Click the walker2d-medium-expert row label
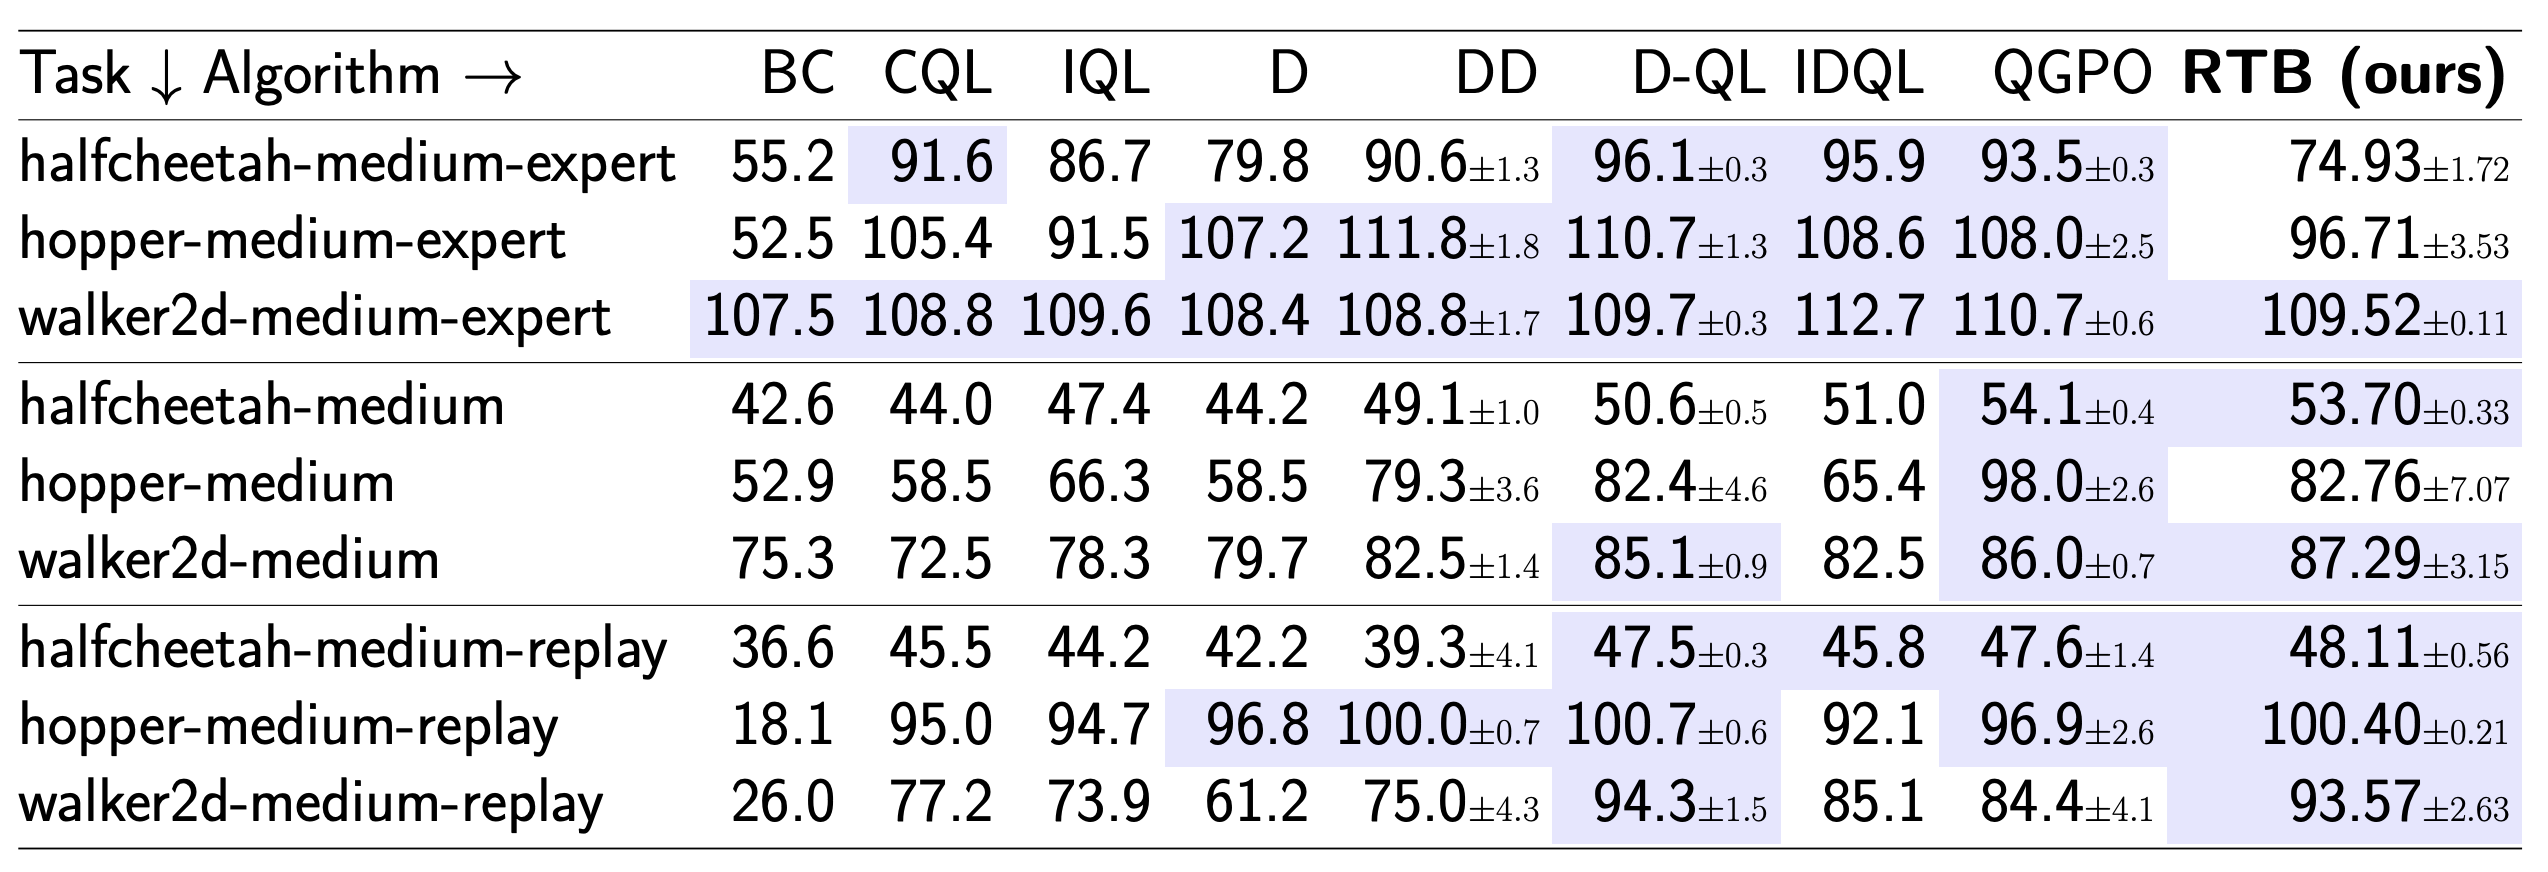Screen dimensions: 2548x872 point(314,317)
